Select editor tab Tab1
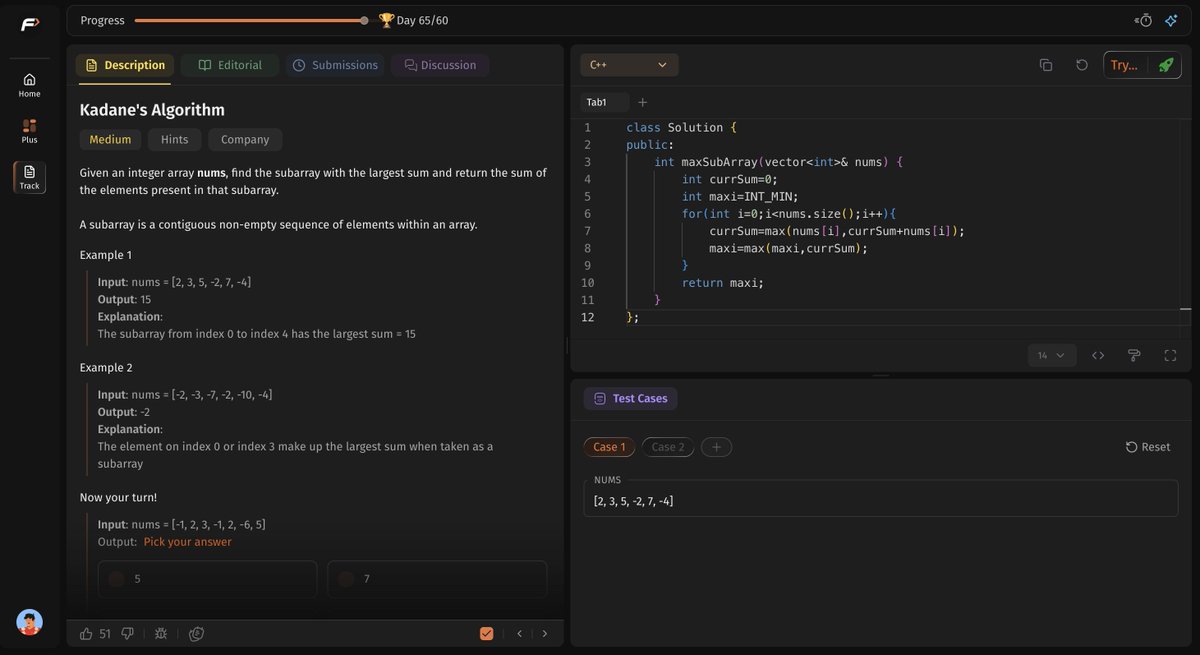Image resolution: width=1200 pixels, height=655 pixels. click(604, 102)
